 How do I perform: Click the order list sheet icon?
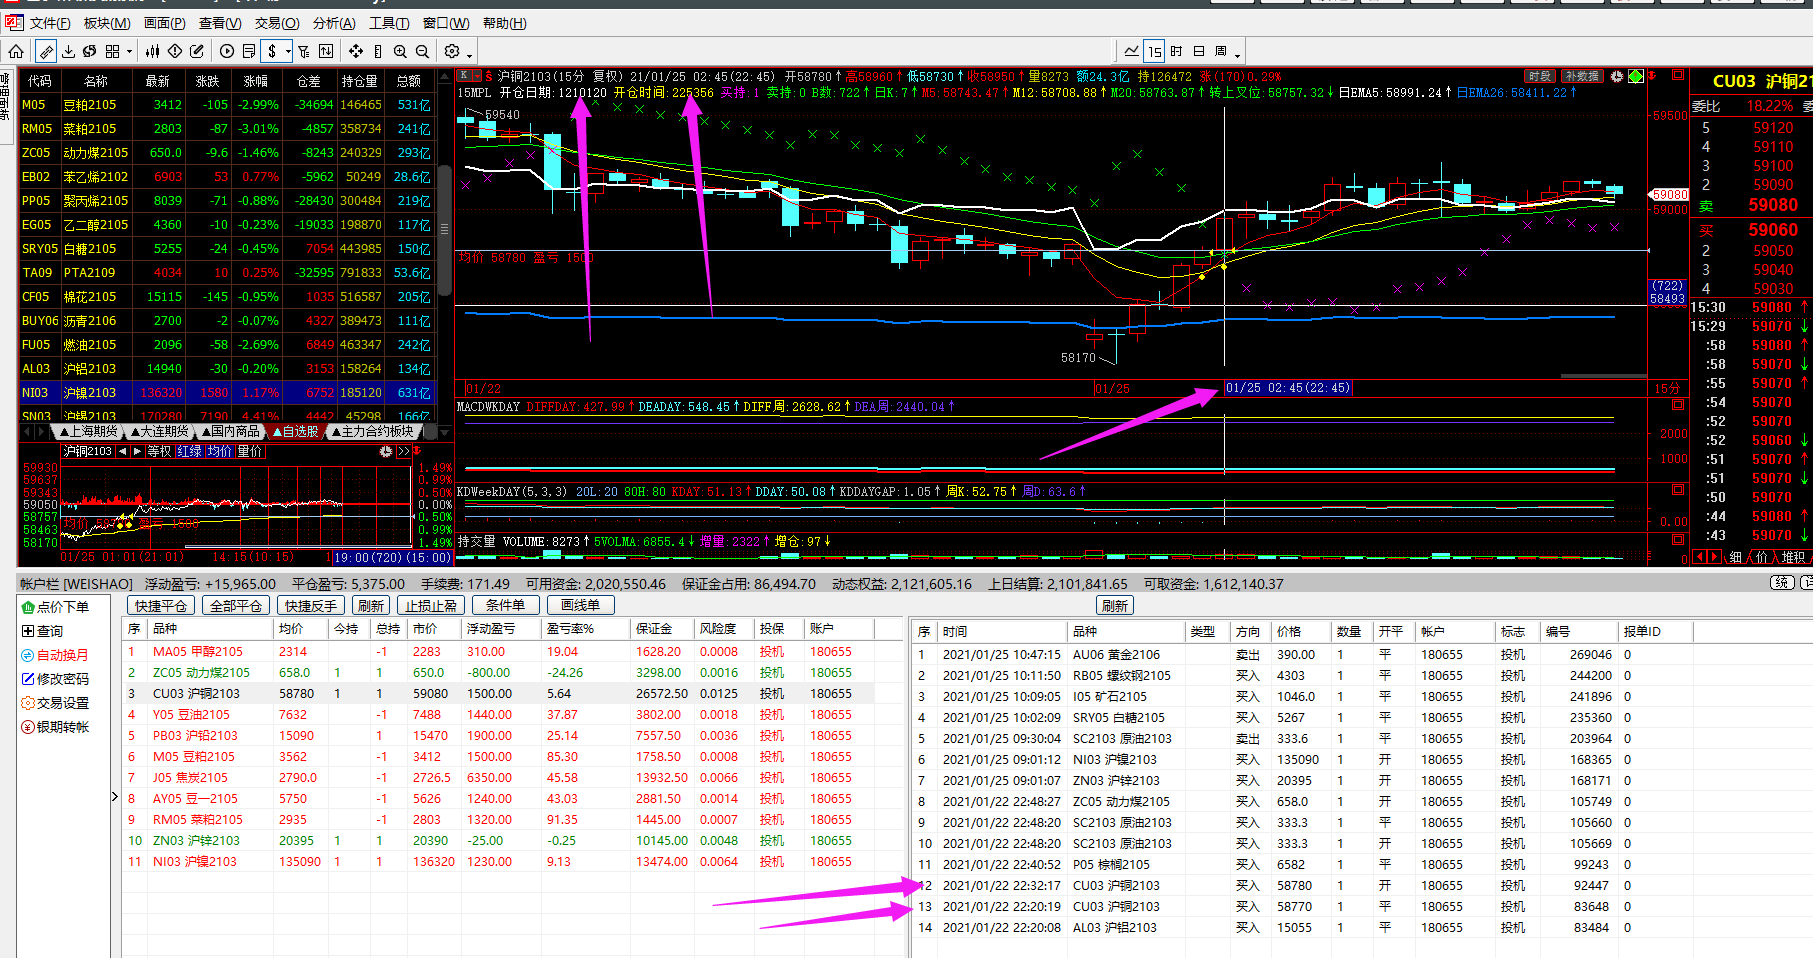pos(249,51)
